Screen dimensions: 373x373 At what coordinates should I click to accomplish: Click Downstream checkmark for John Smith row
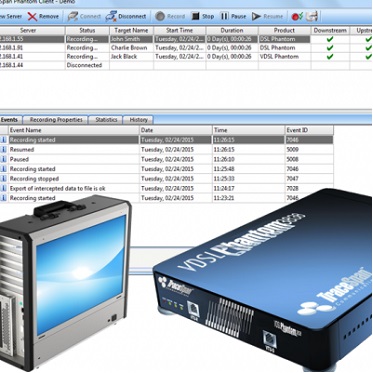330,39
